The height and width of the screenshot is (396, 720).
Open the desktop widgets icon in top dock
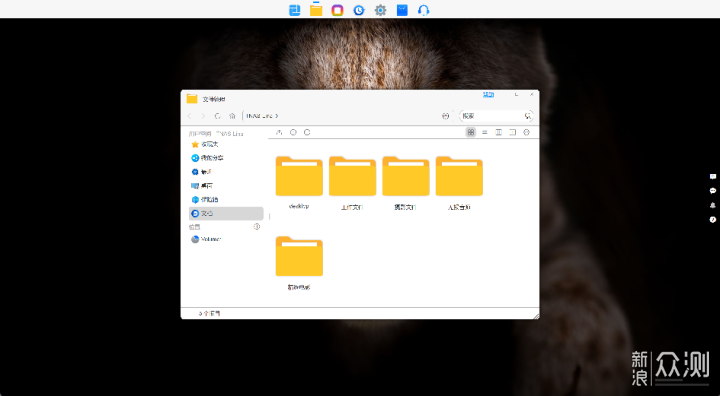pyautogui.click(x=294, y=10)
